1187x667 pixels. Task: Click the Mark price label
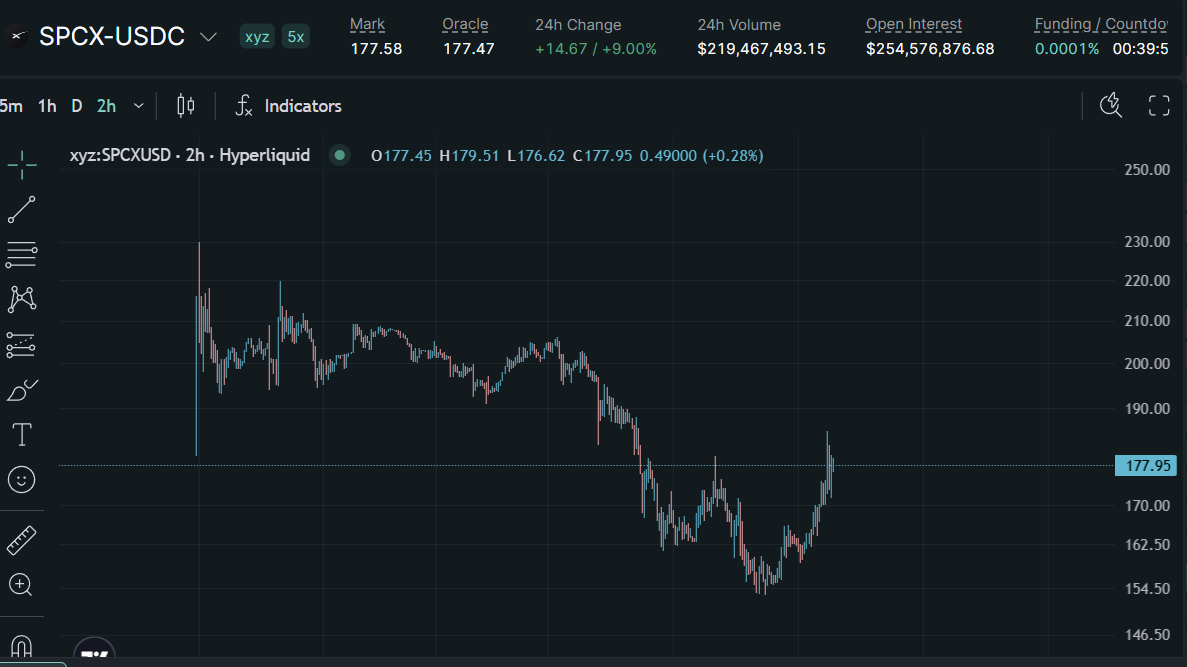point(367,24)
